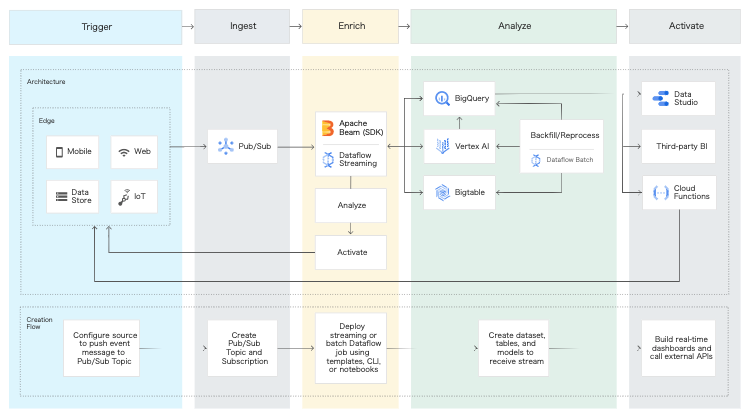Viewport: 749px width, 418px height.
Task: Click the Web wifi icon
Action: [124, 152]
